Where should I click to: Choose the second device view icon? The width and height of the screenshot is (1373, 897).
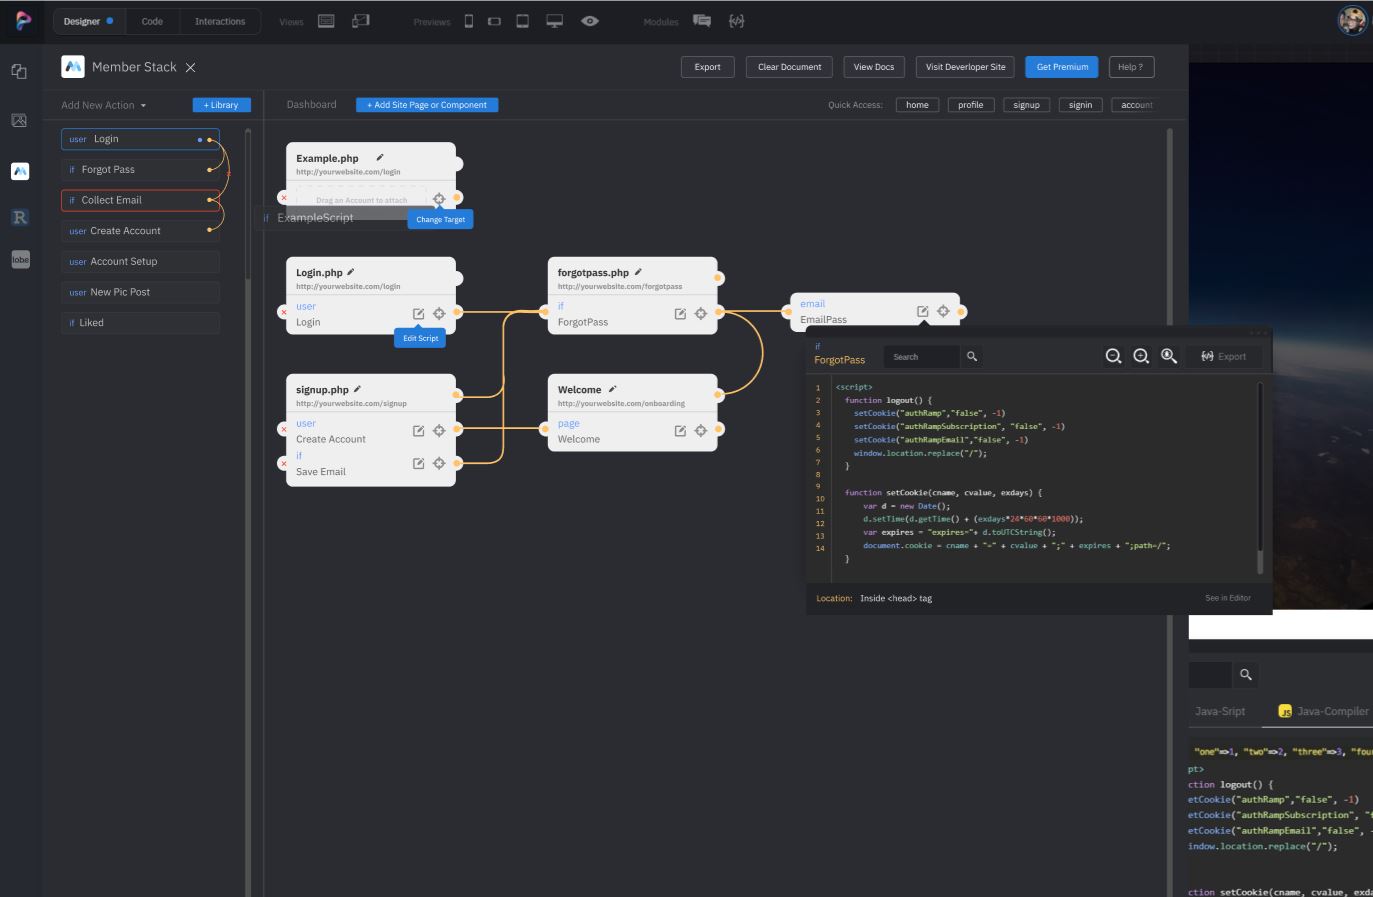tap(361, 21)
